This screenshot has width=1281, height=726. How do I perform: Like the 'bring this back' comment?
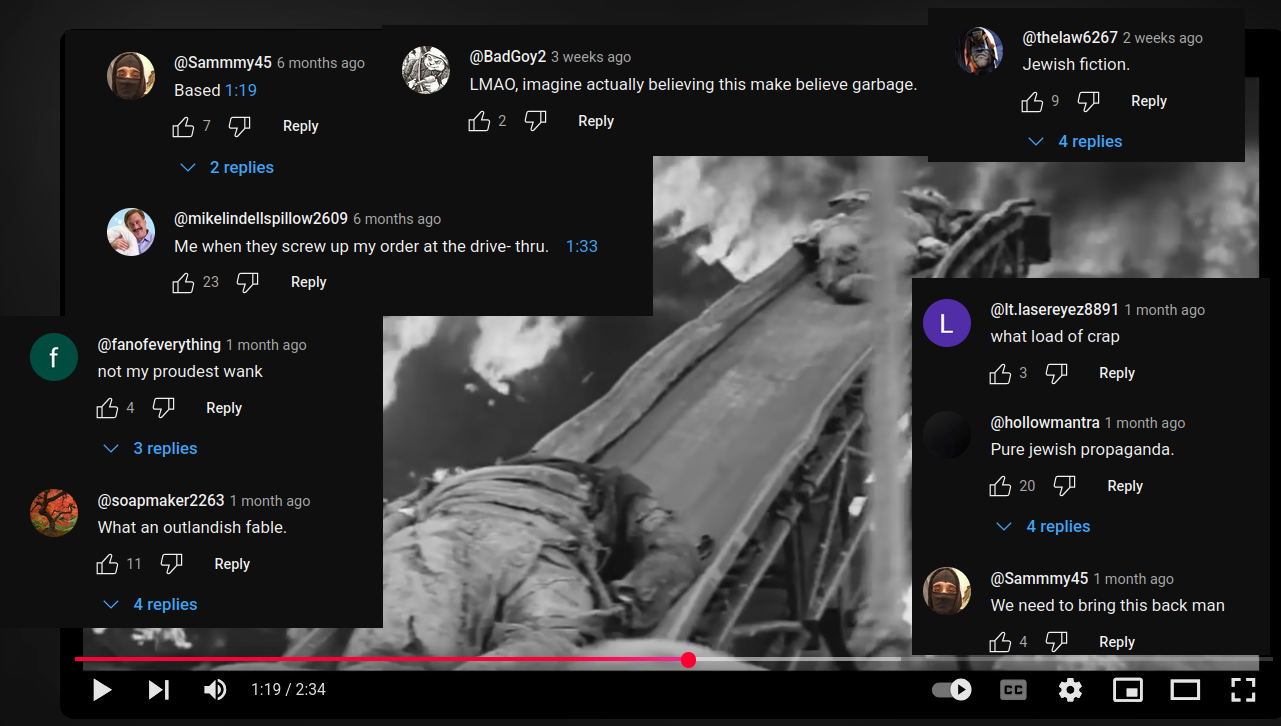pyautogui.click(x=1000, y=643)
